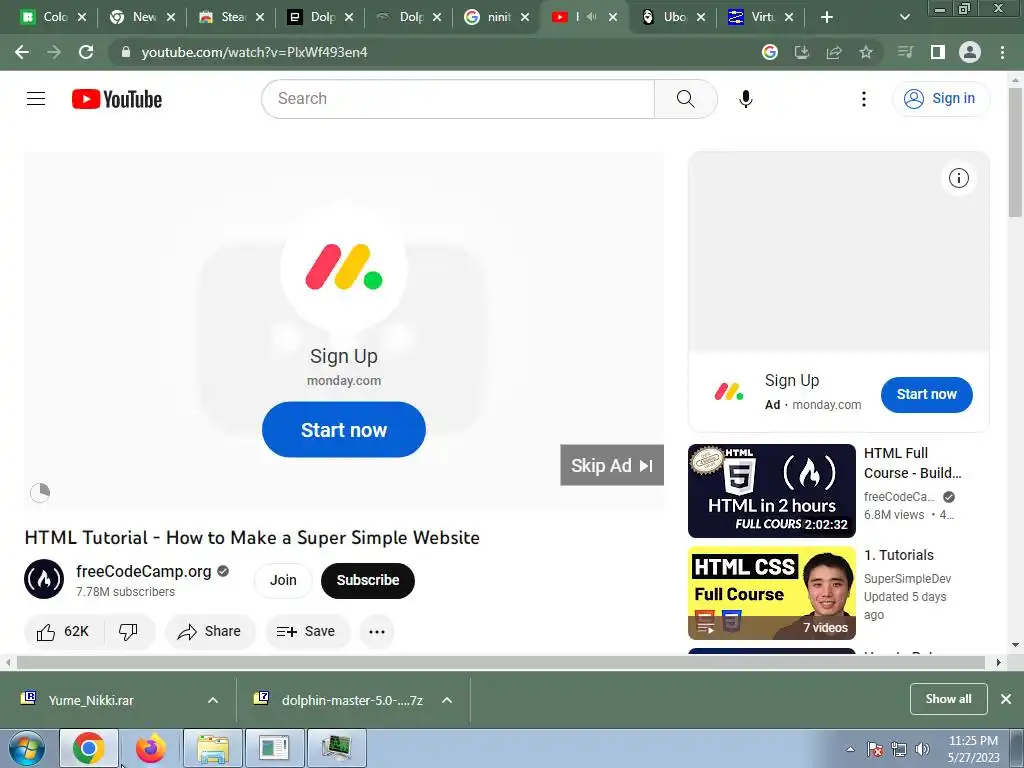Open YouTube settings three-dot menu
The width and height of the screenshot is (1024, 768).
[x=863, y=99]
